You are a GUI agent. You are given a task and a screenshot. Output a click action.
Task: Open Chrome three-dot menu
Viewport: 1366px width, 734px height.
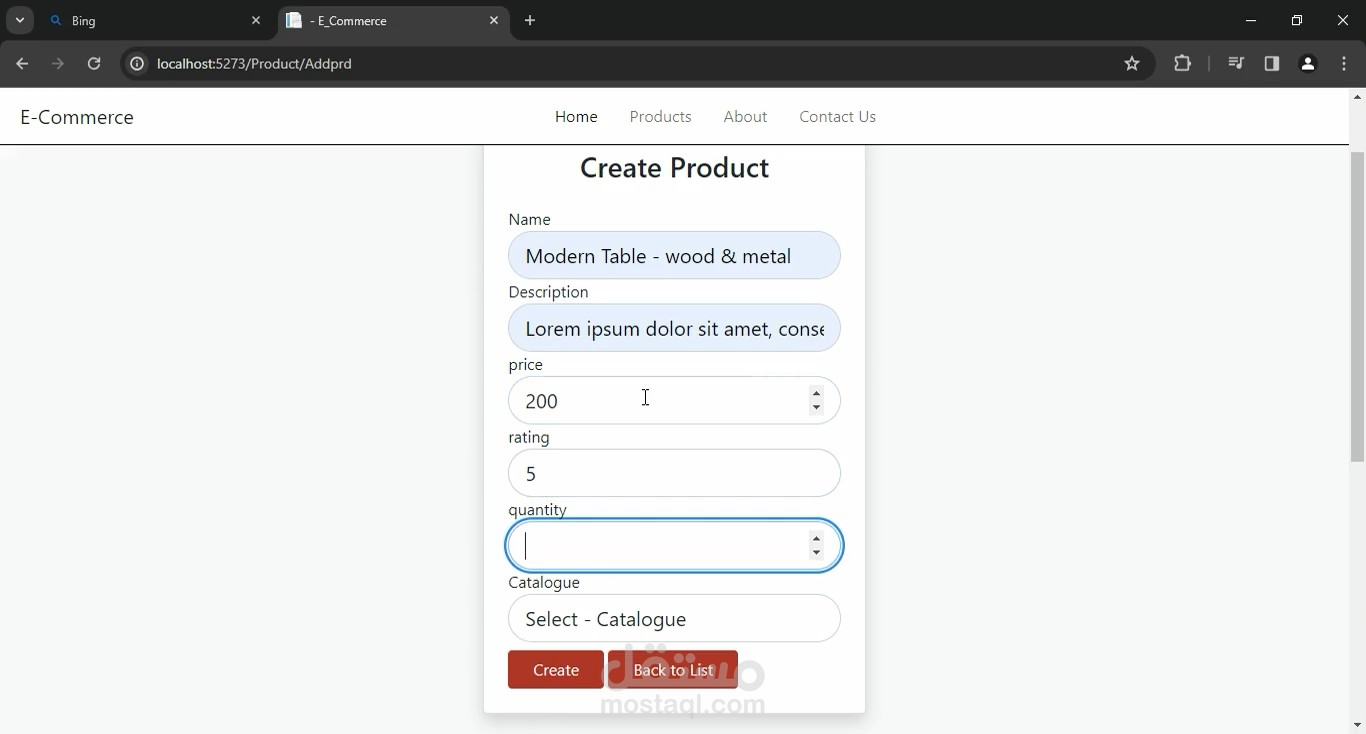coord(1344,64)
